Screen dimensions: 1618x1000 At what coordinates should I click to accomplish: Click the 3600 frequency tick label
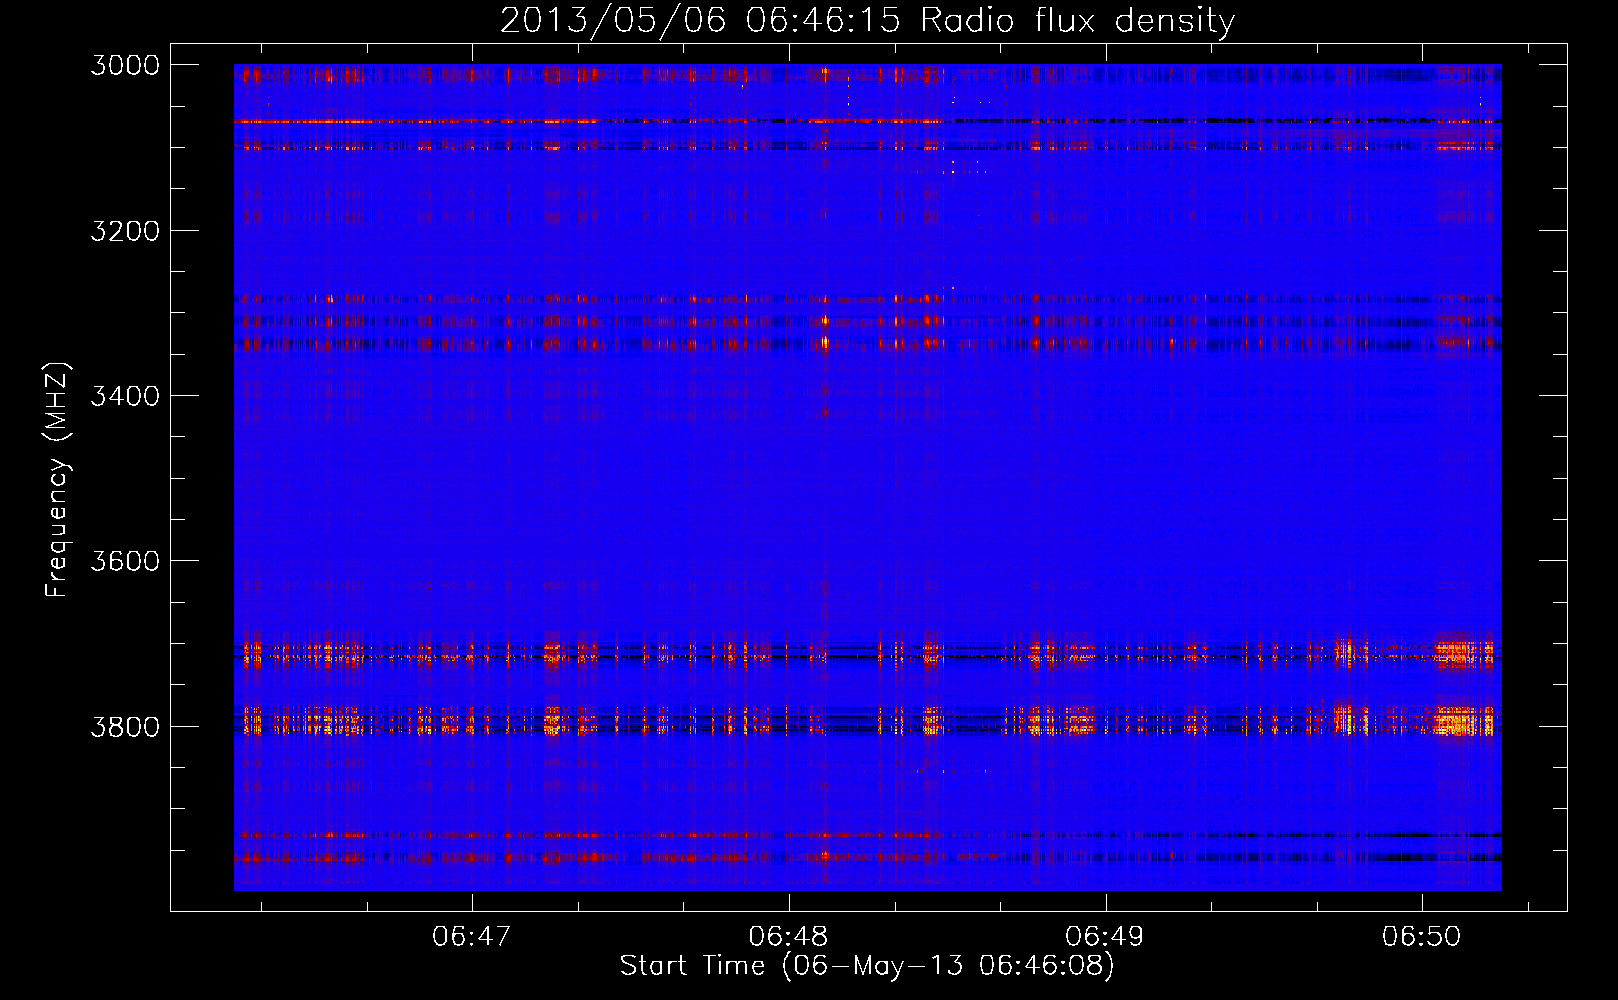(x=125, y=561)
